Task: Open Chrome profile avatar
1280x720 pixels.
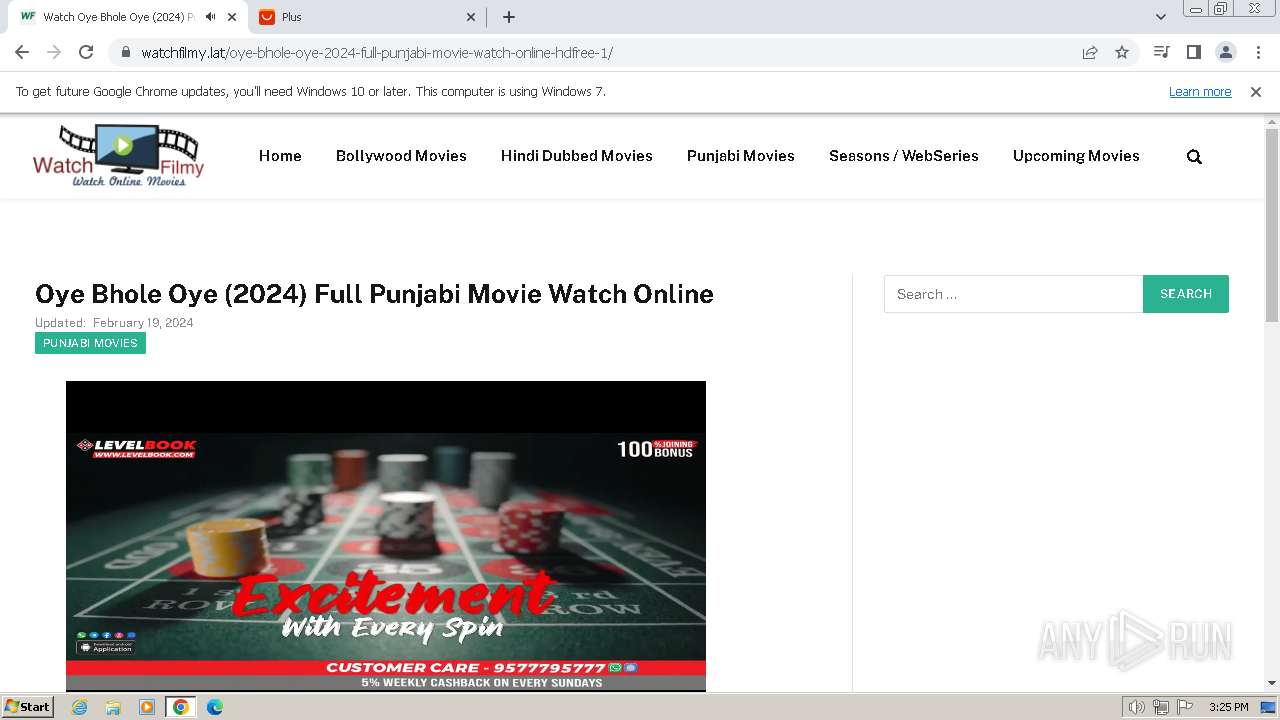Action: (x=1225, y=52)
